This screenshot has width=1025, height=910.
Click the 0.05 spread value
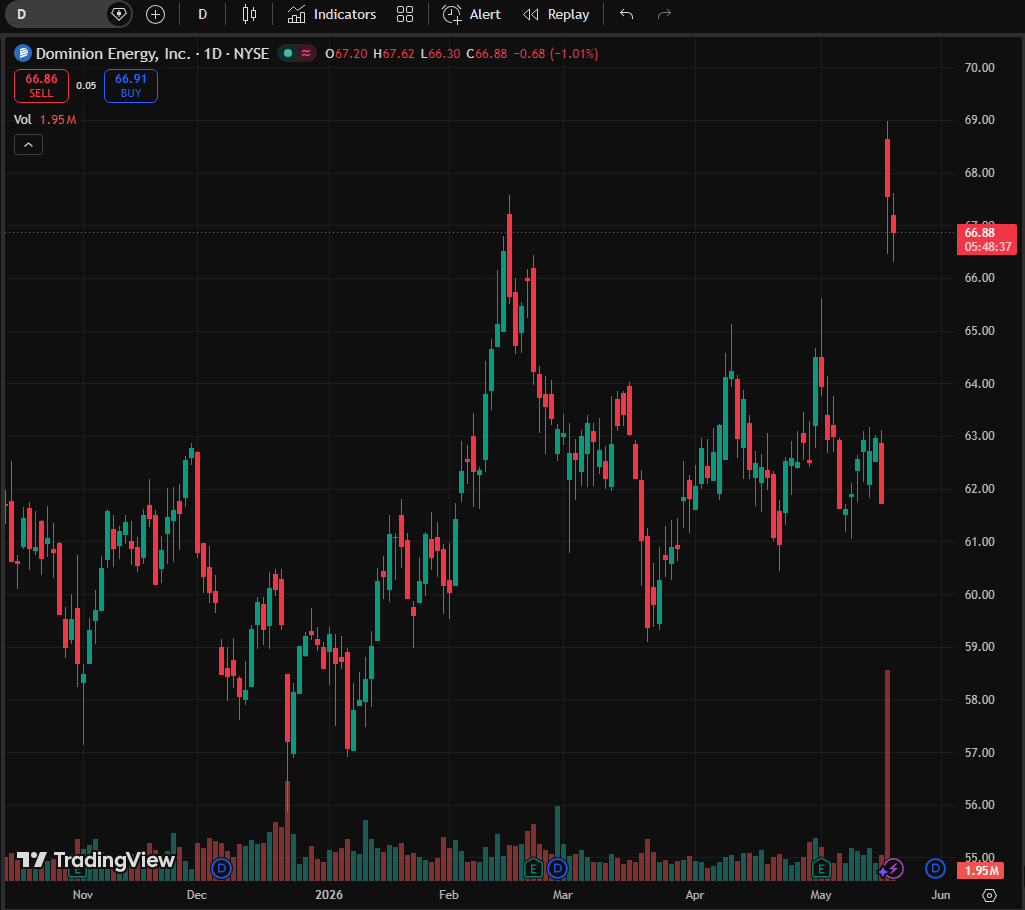[x=86, y=86]
